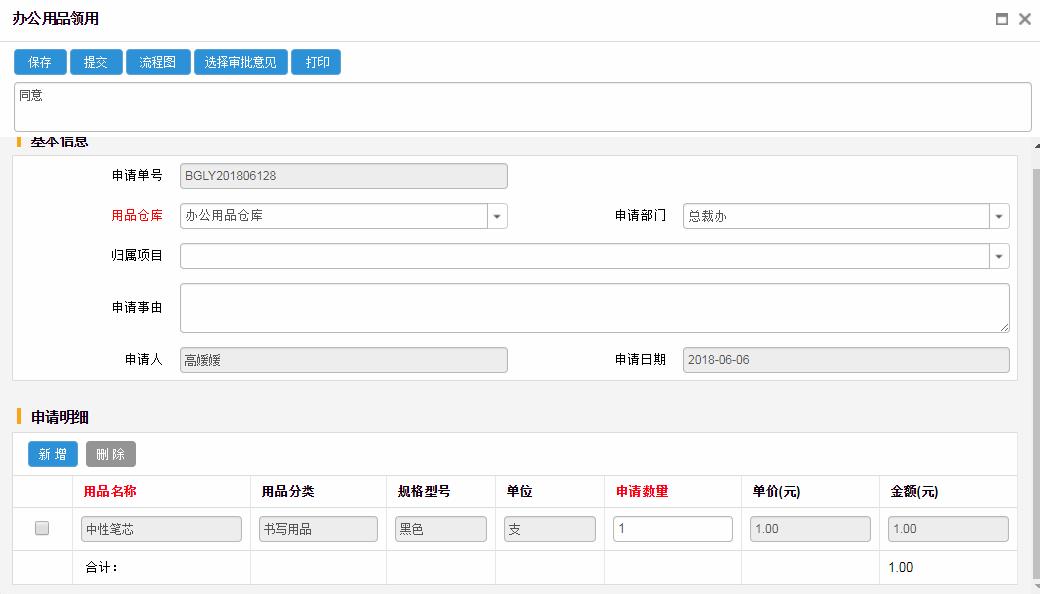Submit the form with 提交 button
The height and width of the screenshot is (594, 1040).
96,62
